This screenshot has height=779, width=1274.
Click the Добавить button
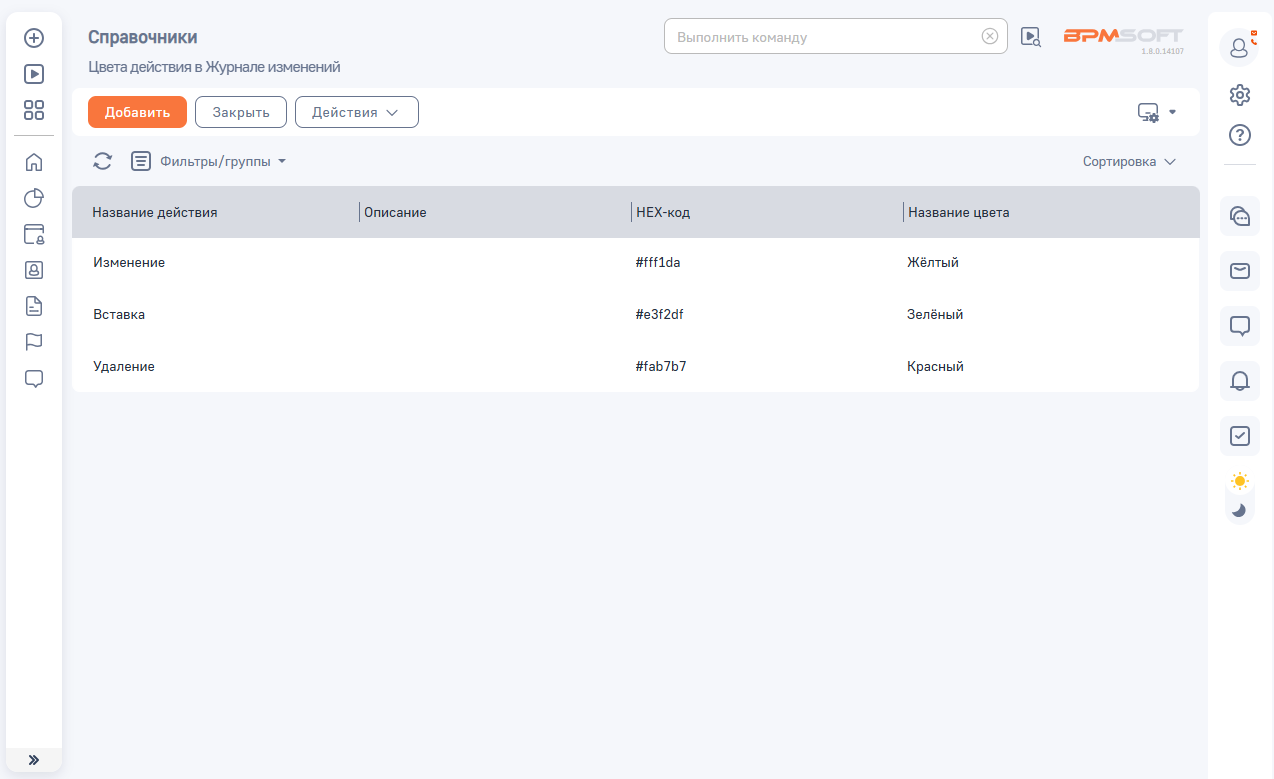point(137,112)
